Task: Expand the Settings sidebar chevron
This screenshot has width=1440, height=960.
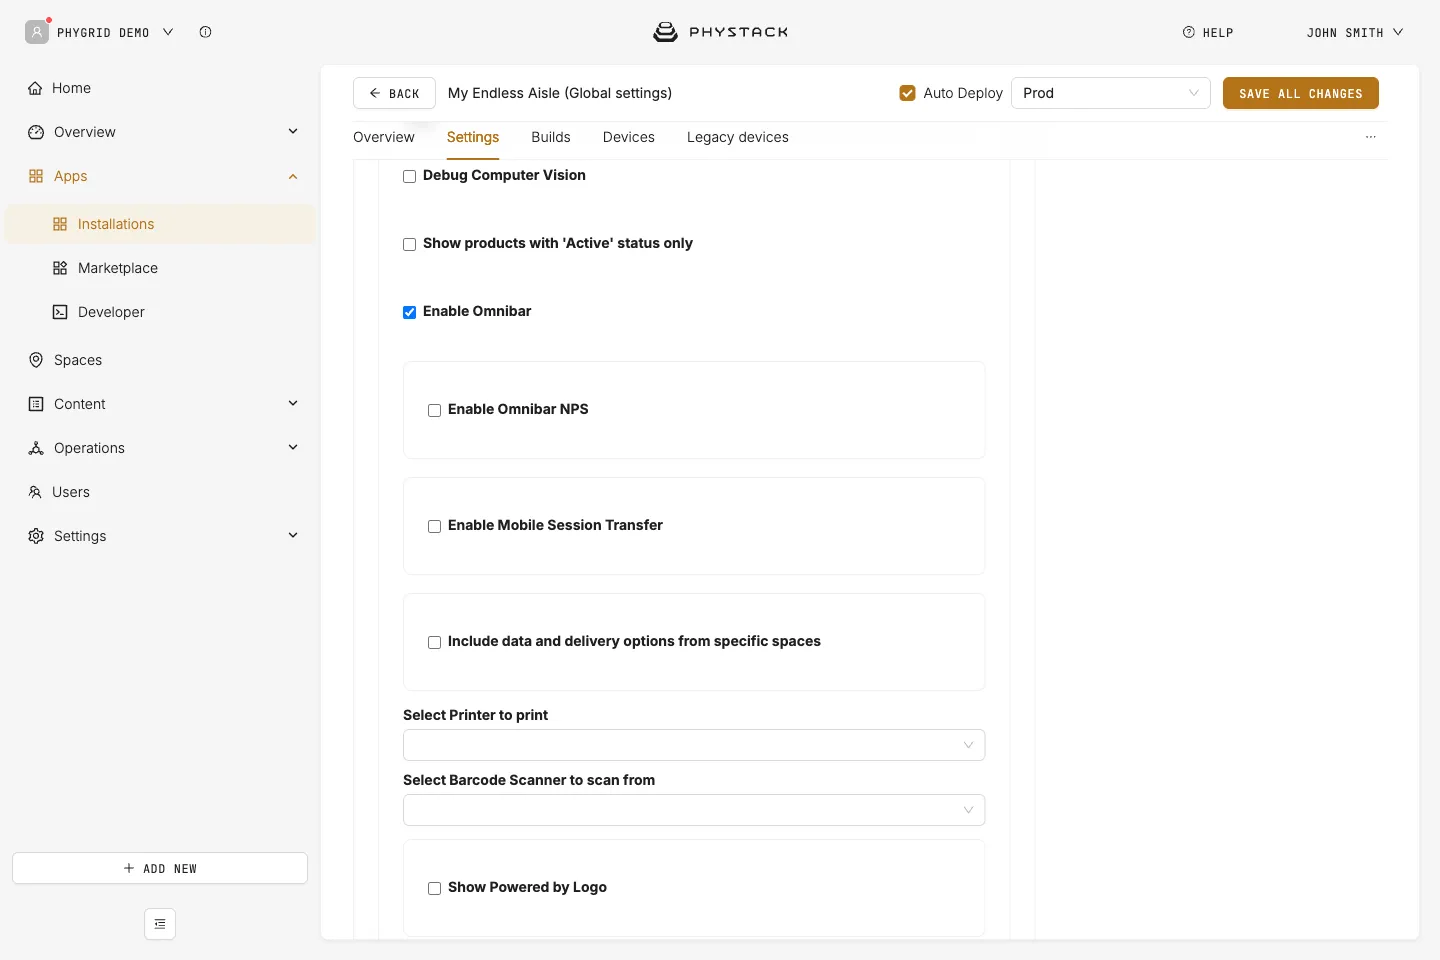Action: 293,535
